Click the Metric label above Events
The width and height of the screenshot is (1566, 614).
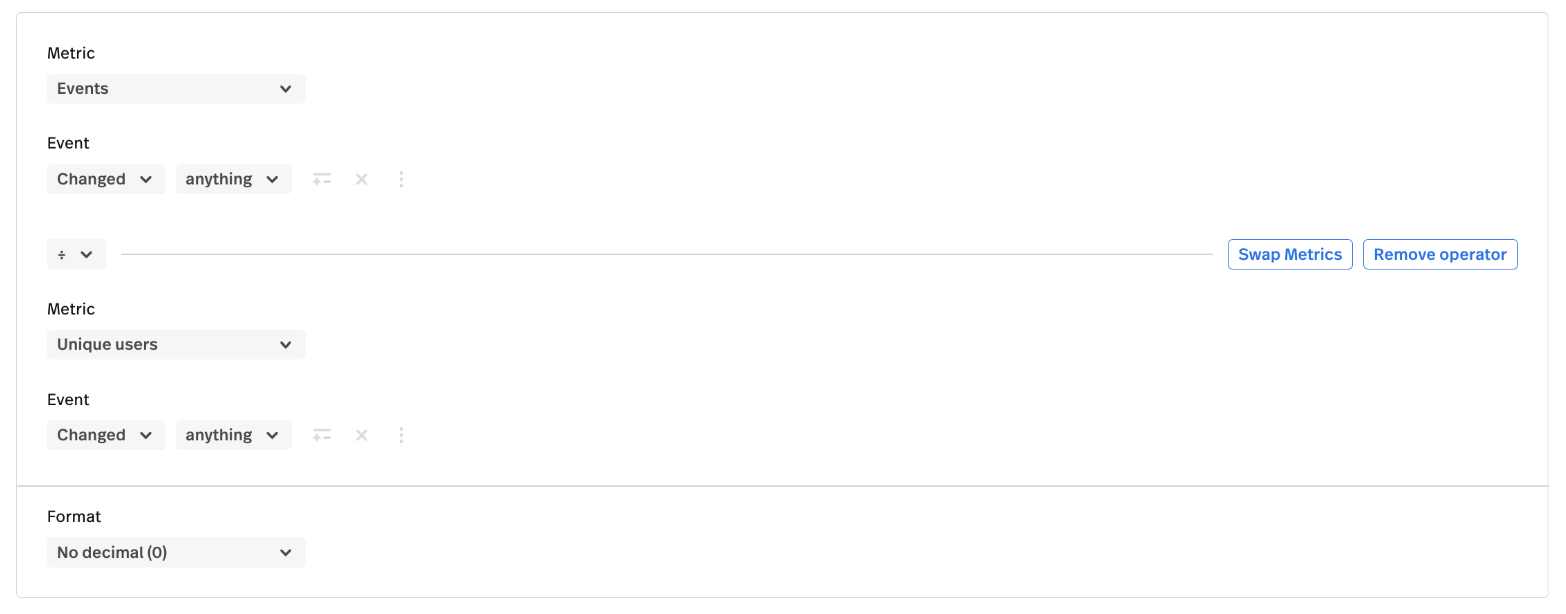click(x=71, y=54)
